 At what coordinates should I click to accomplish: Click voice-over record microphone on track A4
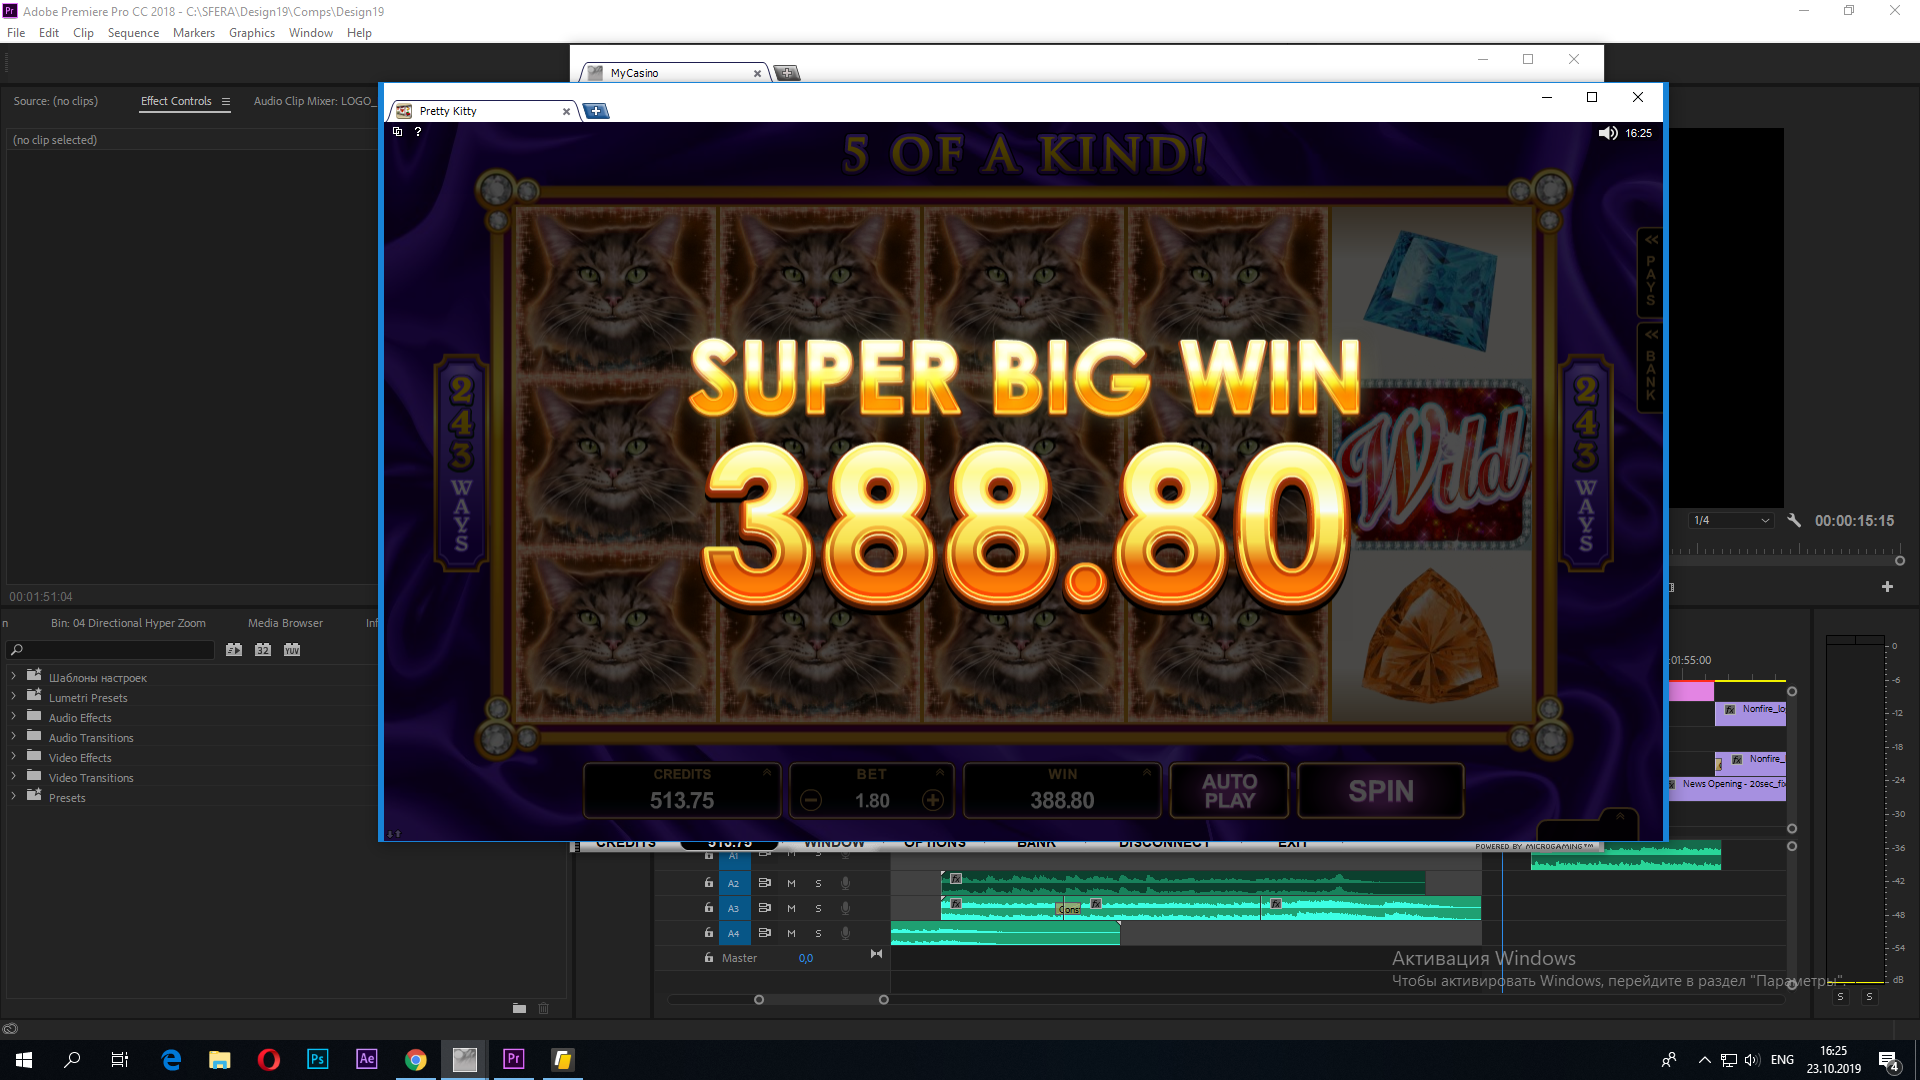pos(845,933)
